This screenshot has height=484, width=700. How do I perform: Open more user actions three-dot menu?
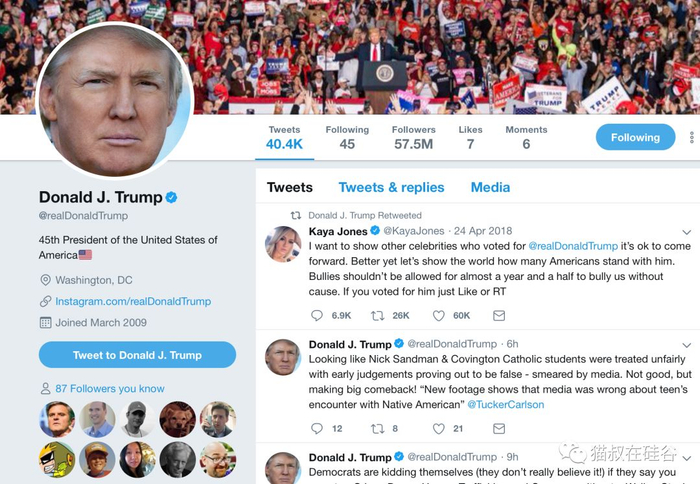pyautogui.click(x=692, y=138)
